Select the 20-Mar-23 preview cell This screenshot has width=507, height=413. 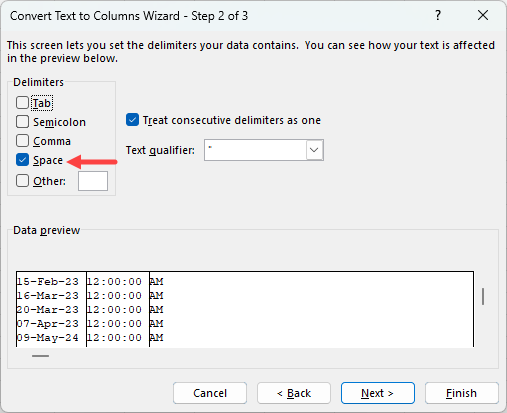pos(48,310)
